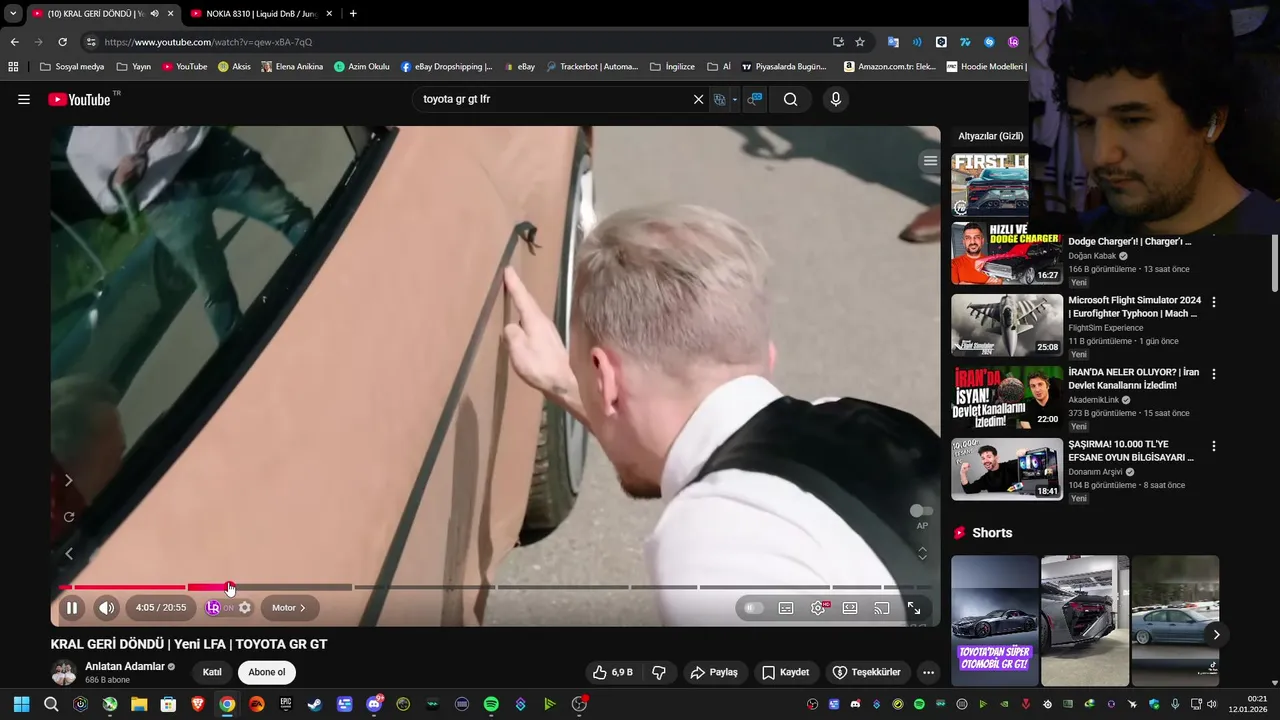Viewport: 1280px width, 720px height.
Task: Send thanks via Teşekkürler button
Action: pyautogui.click(x=867, y=672)
